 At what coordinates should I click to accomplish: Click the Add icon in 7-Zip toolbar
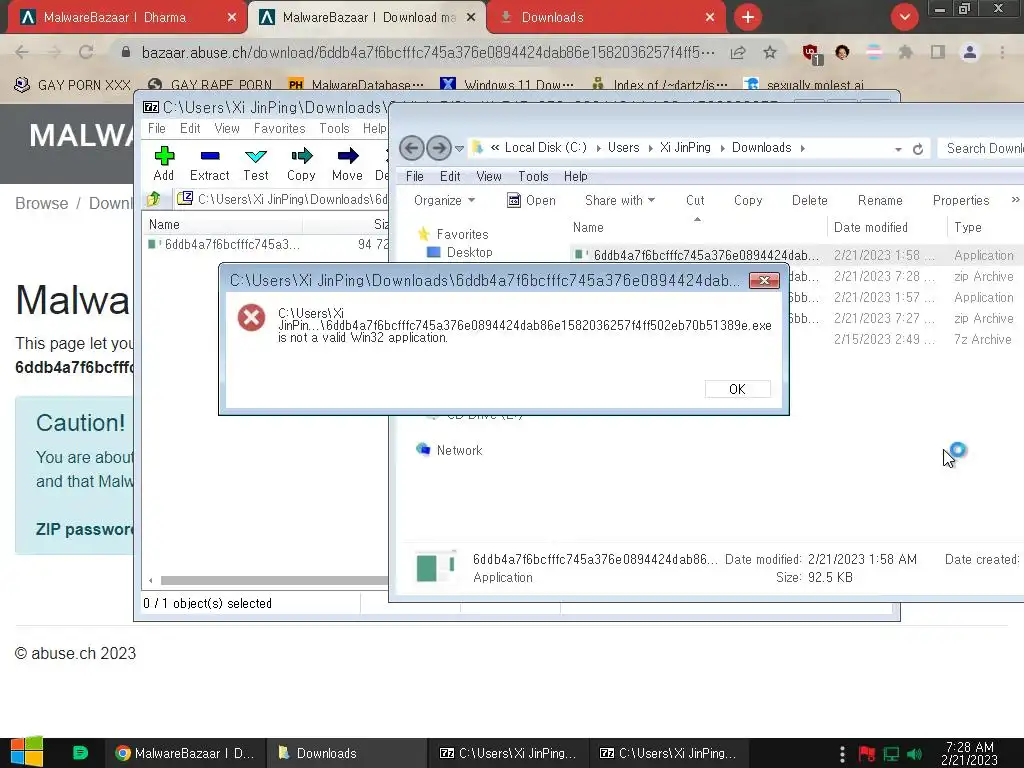point(163,163)
